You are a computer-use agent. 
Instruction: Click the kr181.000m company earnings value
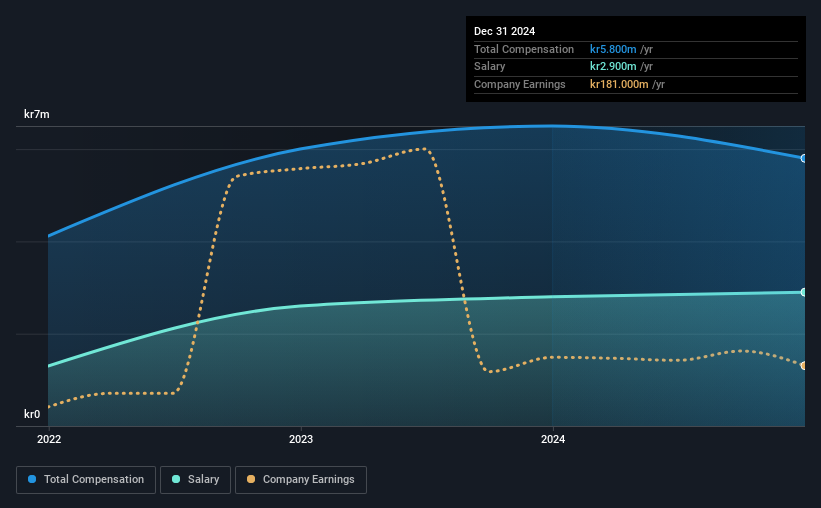pos(619,84)
